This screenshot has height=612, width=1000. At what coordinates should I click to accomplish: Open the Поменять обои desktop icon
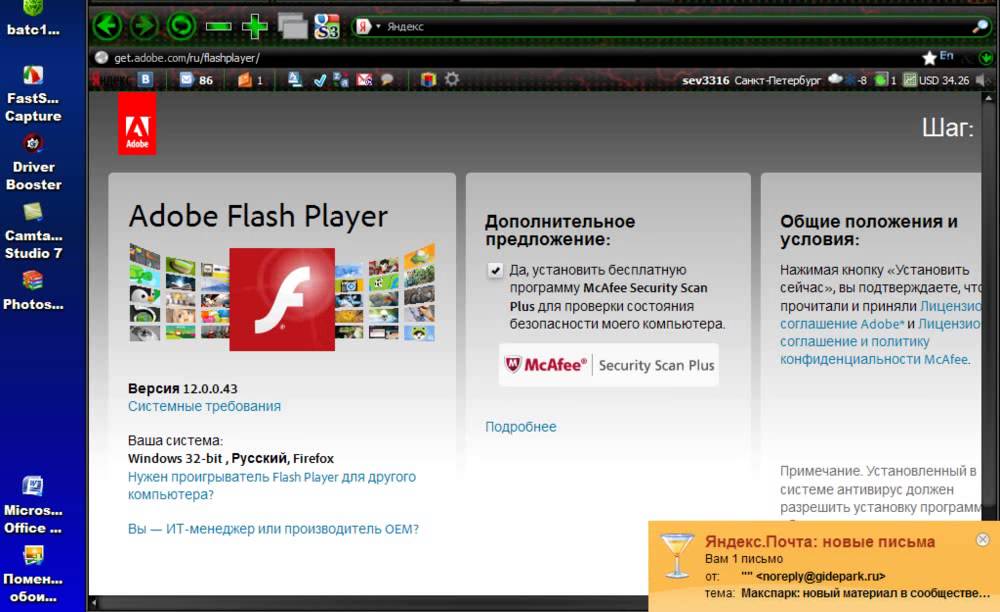coord(33,574)
